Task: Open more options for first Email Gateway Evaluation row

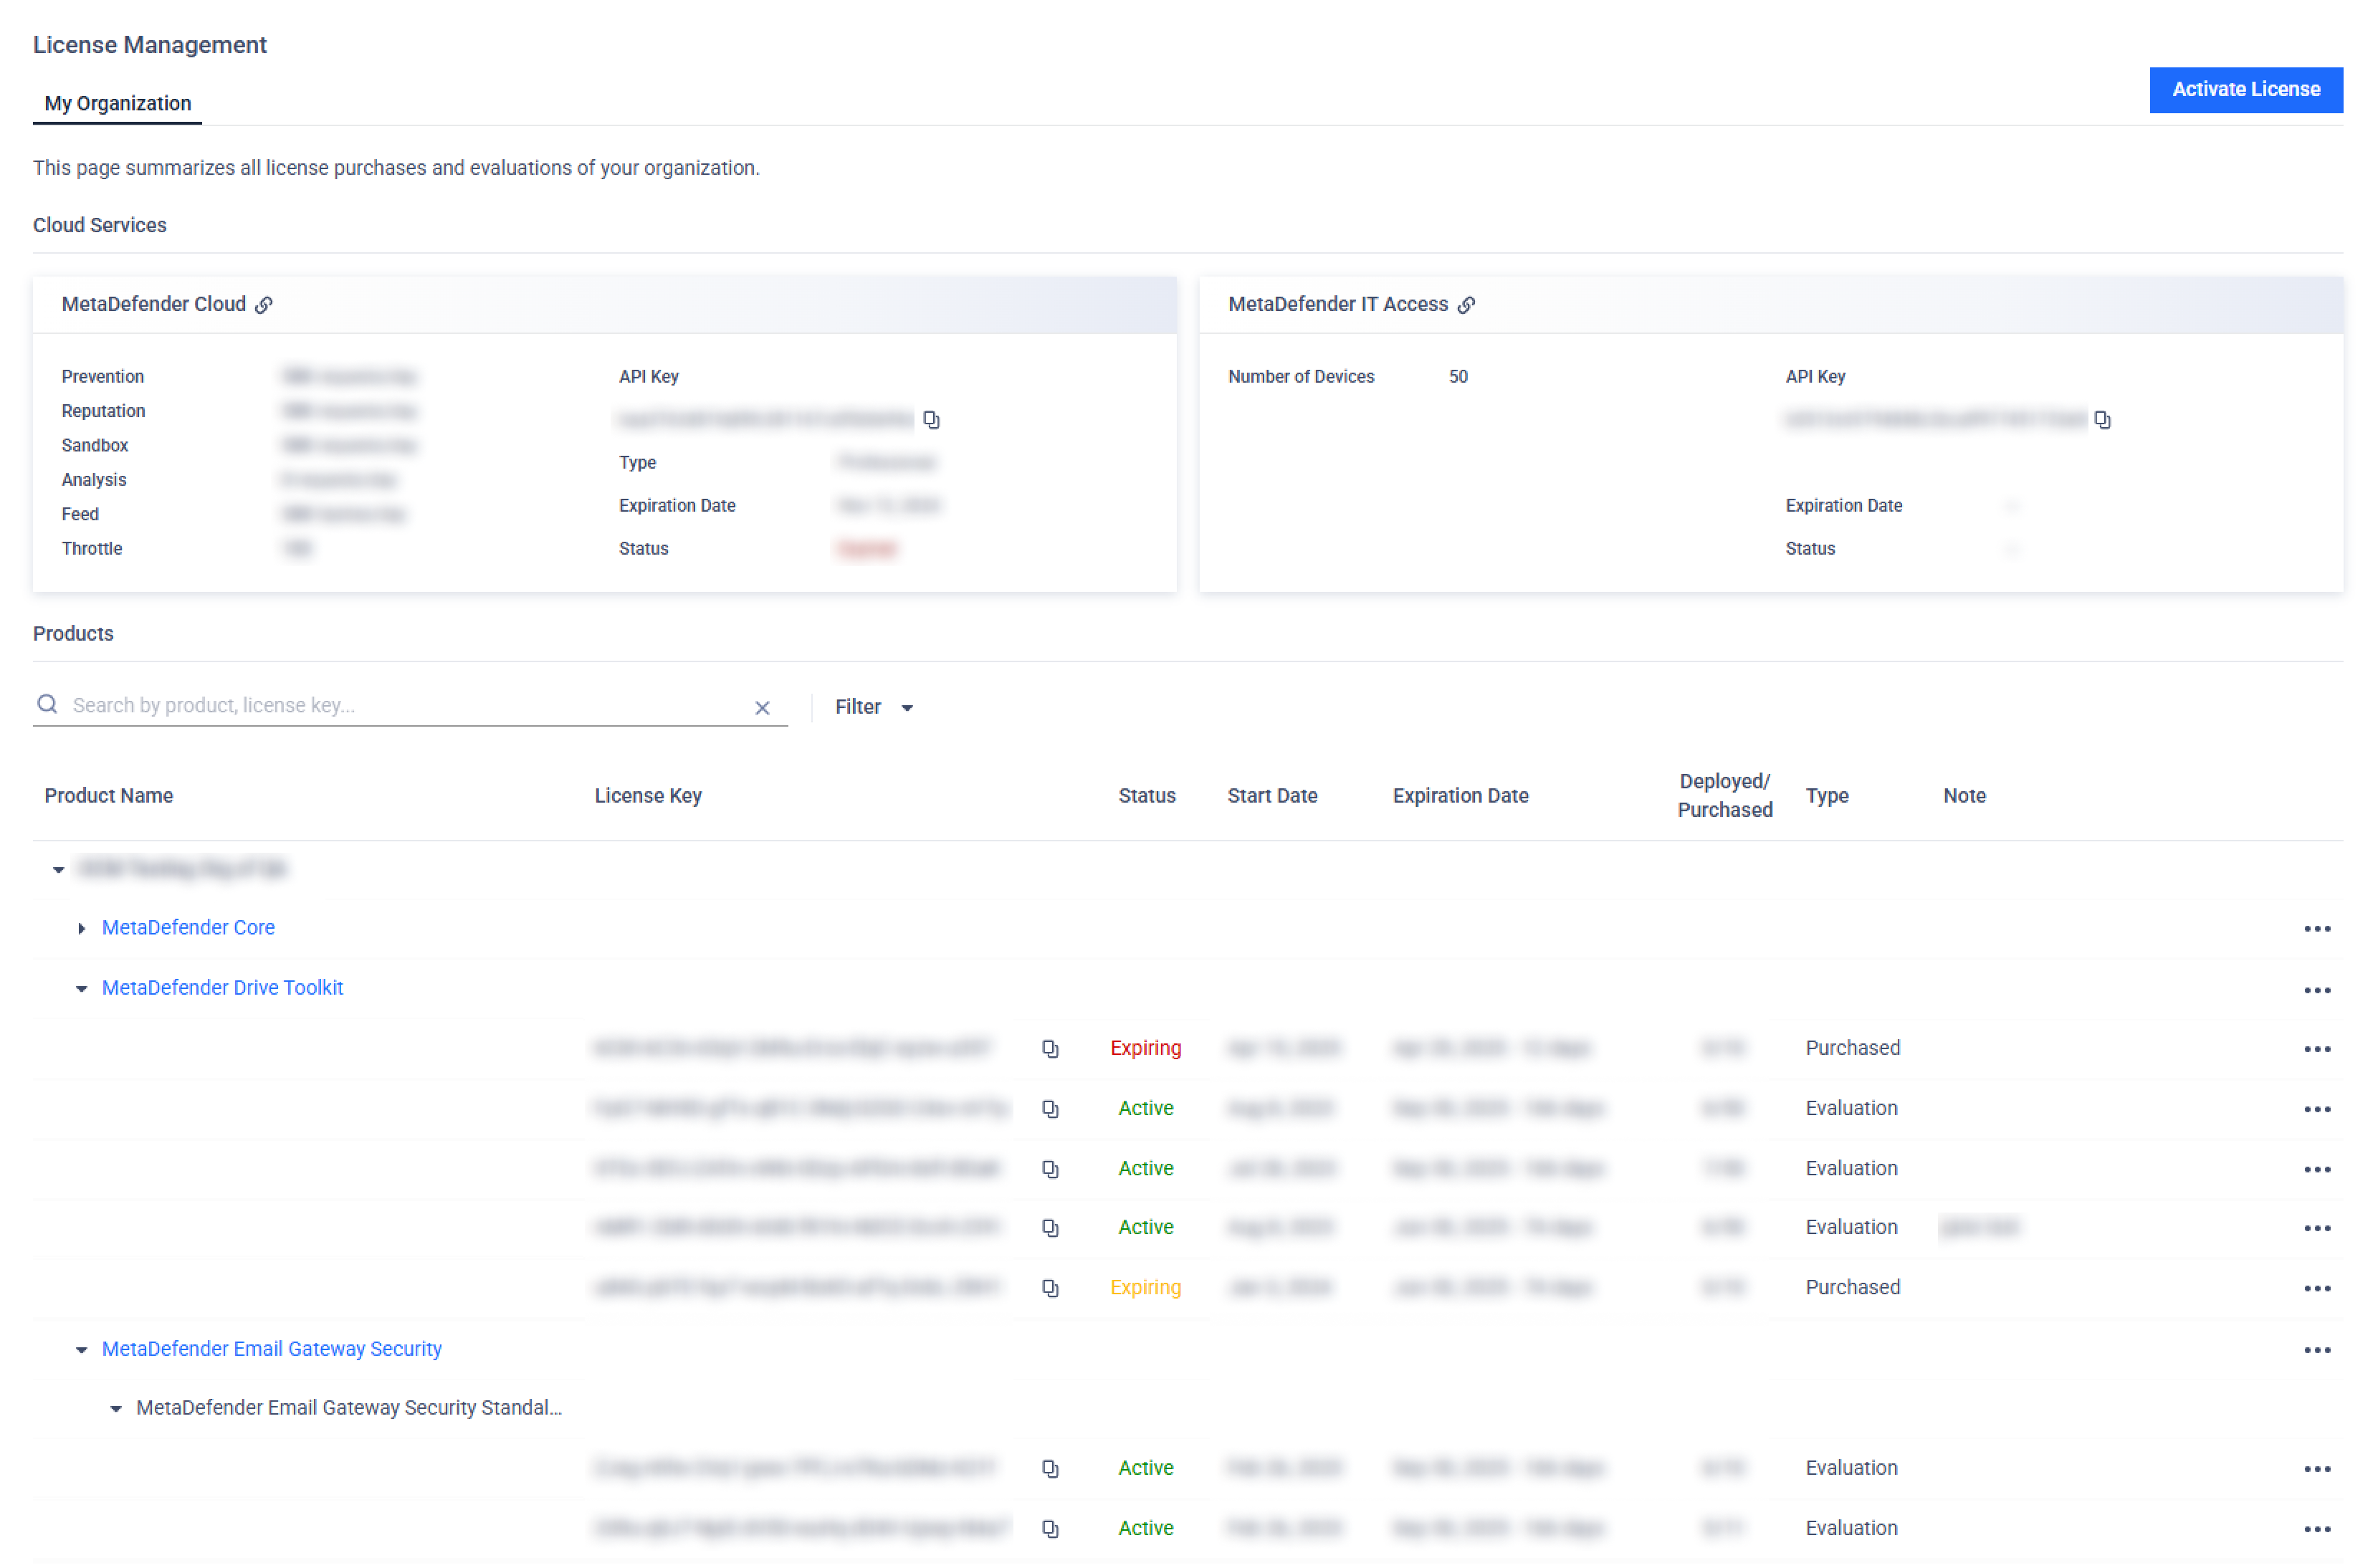Action: coord(2316,1469)
